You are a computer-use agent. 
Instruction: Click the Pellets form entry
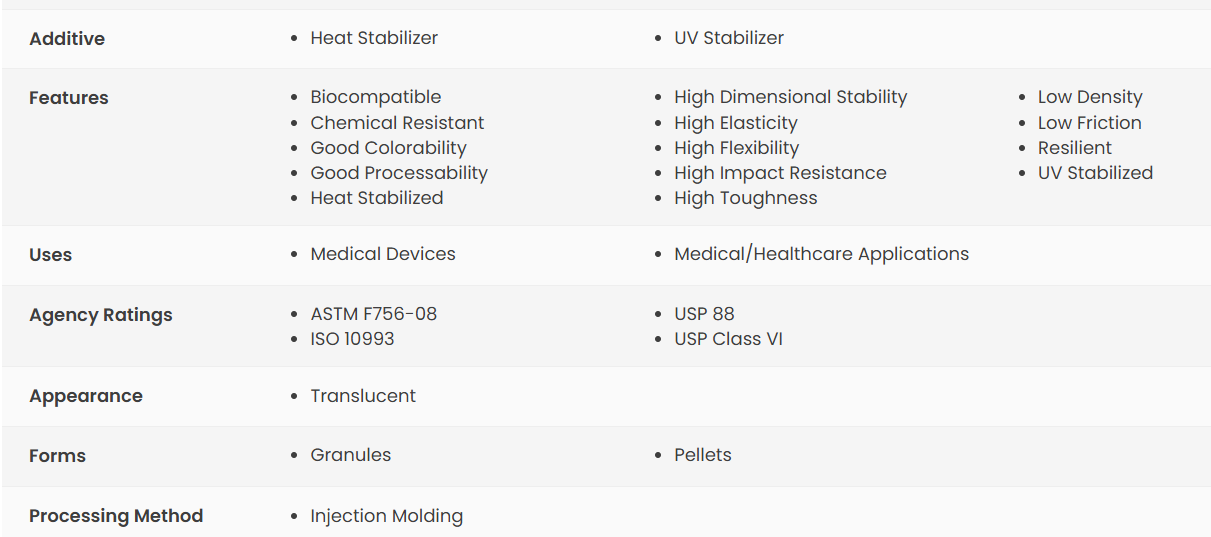(x=703, y=455)
